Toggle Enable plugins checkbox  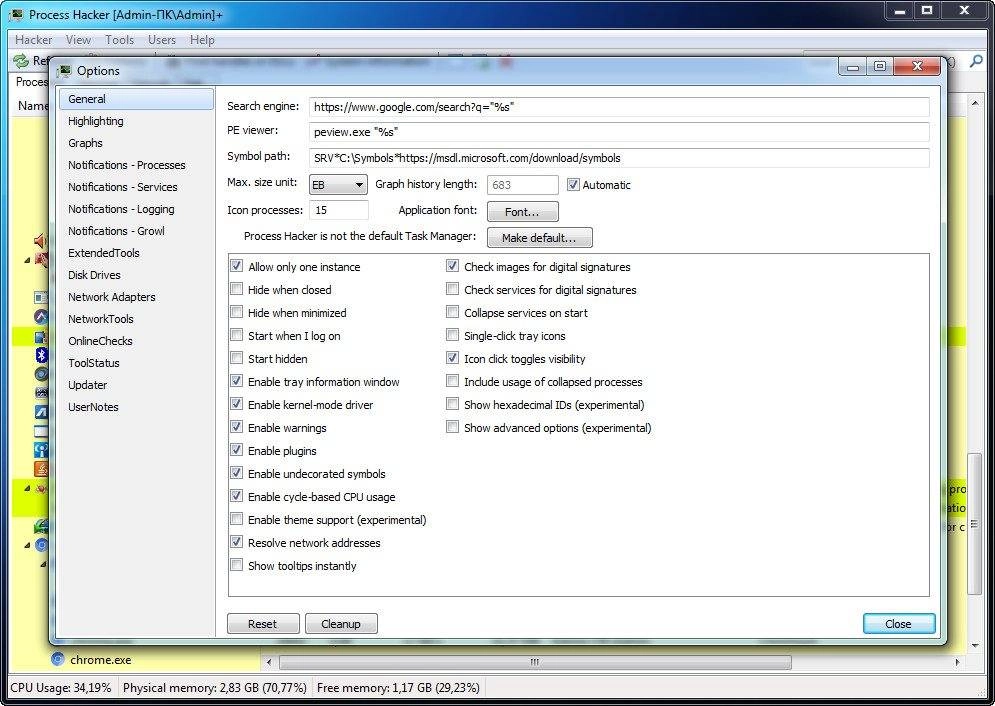click(x=236, y=450)
